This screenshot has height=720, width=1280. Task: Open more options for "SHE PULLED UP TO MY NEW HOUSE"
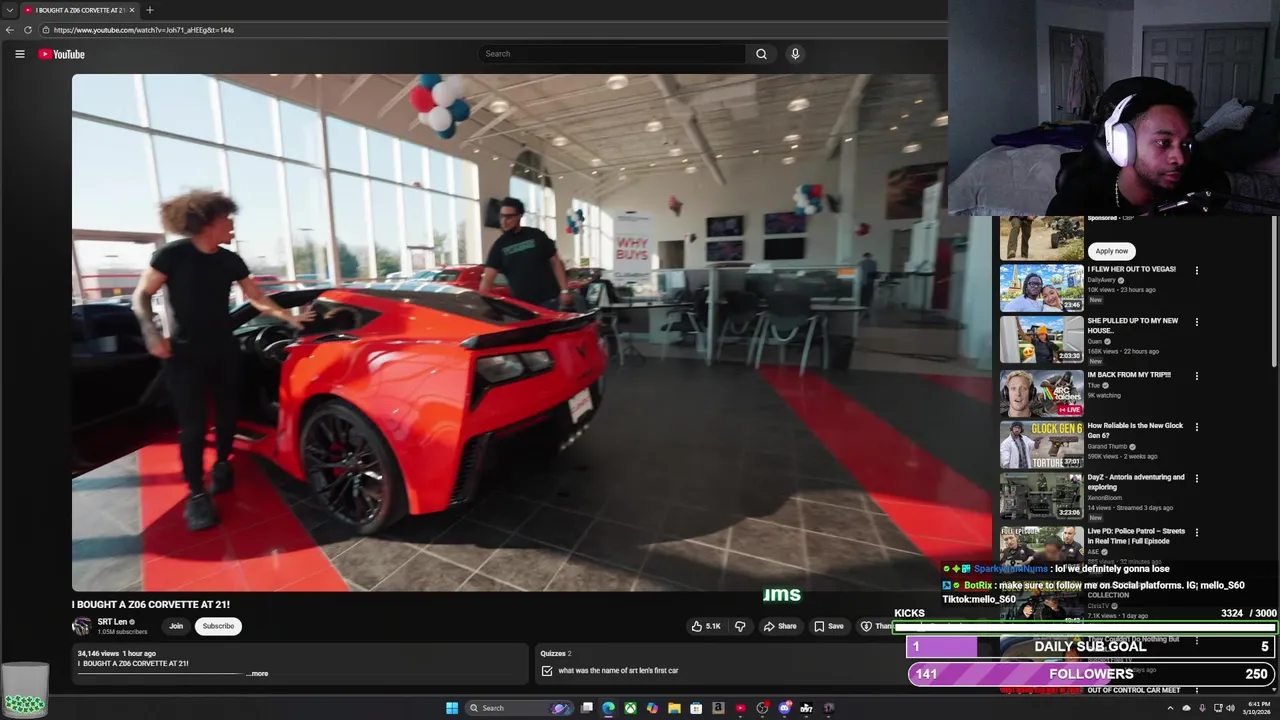pos(1196,322)
